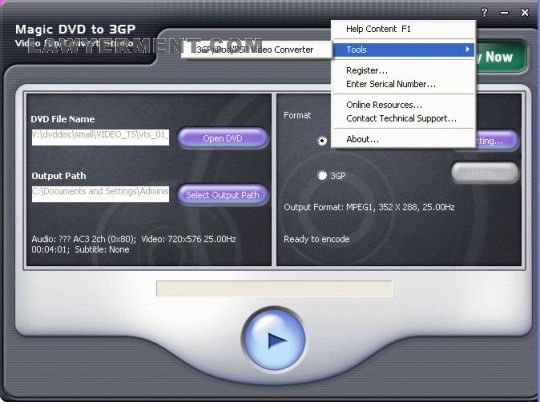The image size is (540, 402).
Task: Click the Ready to encode status
Action: [316, 239]
